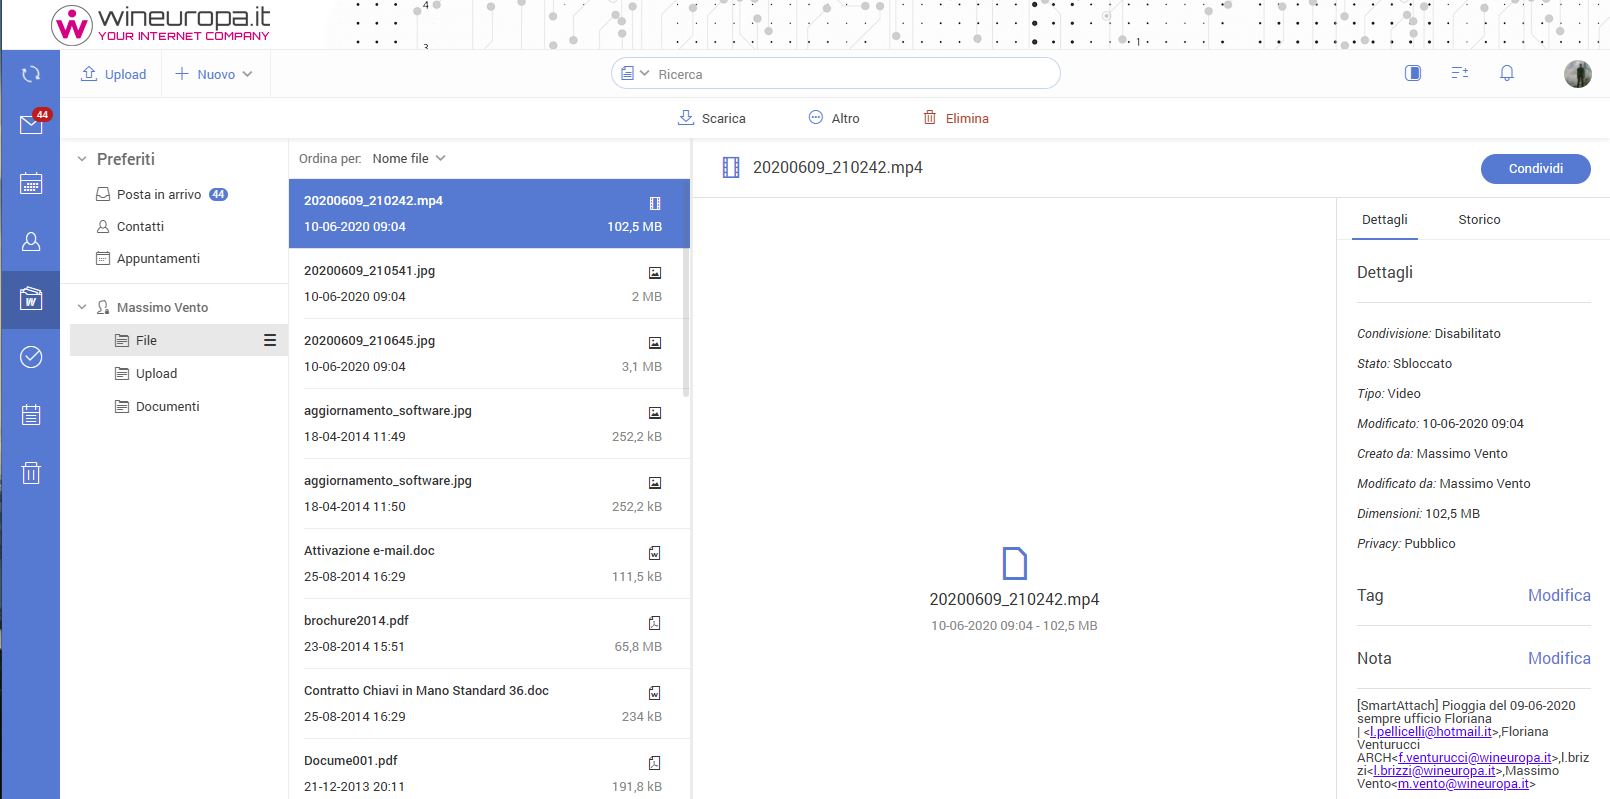Image resolution: width=1610 pixels, height=799 pixels.
Task: Click the Ricerca search field
Action: 850,74
